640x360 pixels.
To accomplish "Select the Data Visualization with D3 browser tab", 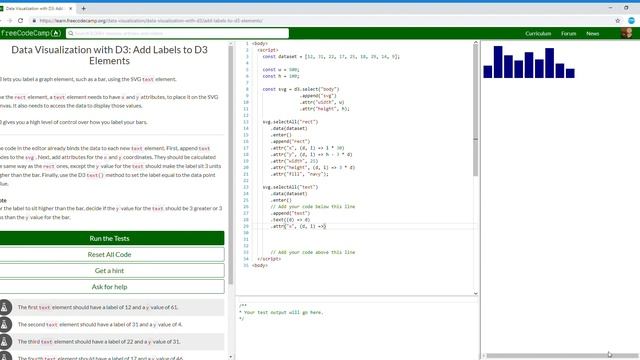I will click(36, 8).
